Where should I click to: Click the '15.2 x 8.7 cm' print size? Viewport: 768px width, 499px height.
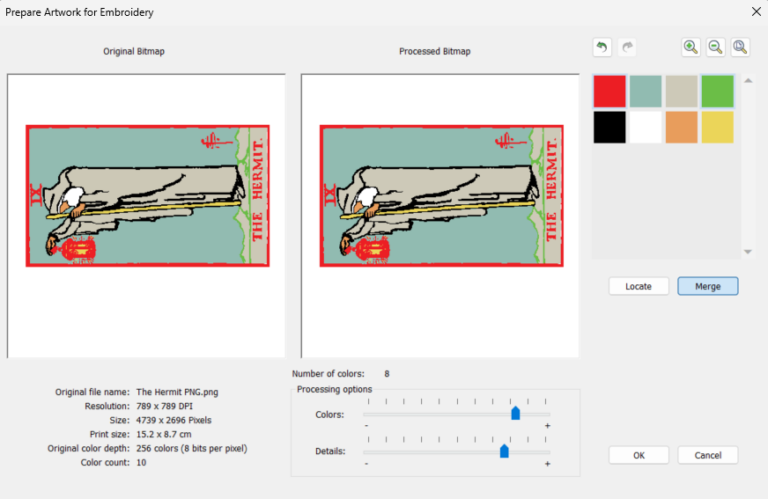click(x=164, y=434)
